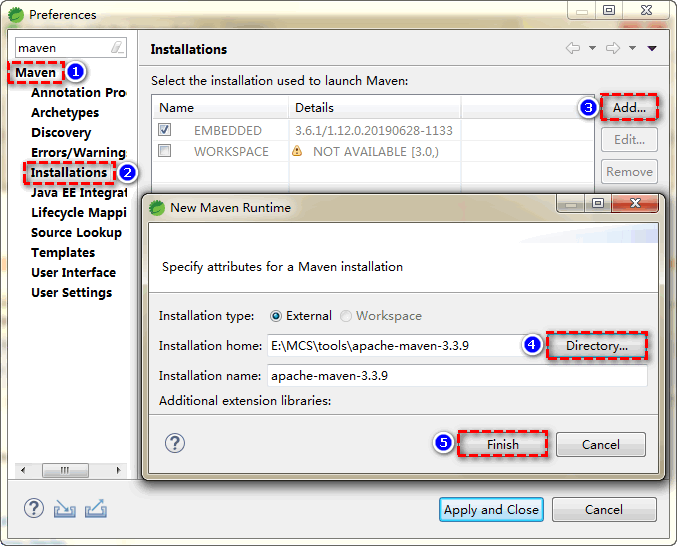Screen dimensions: 677x546
Task: Open Lifecycle Mappings preferences page
Action: pyautogui.click(x=79, y=212)
